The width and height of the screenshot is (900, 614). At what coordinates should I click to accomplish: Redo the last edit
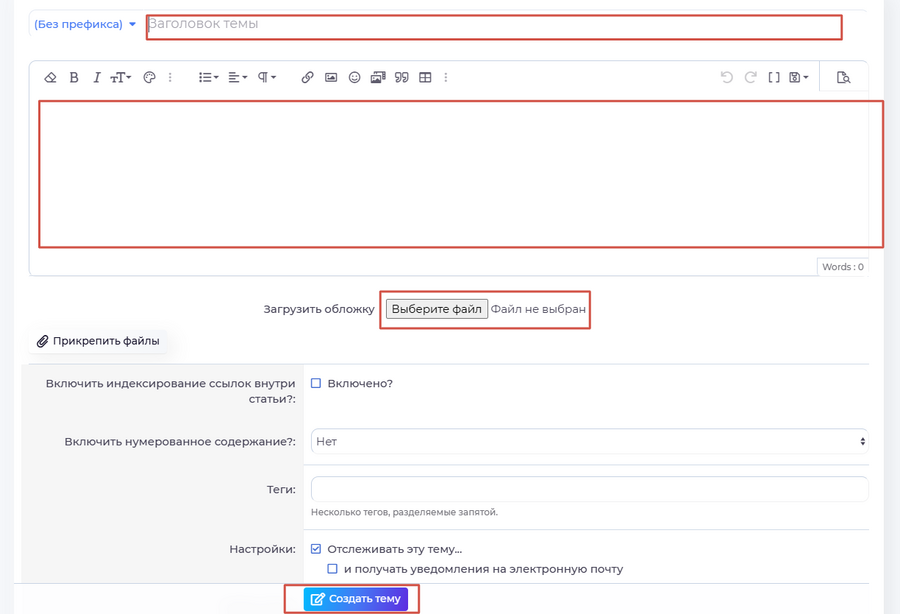click(x=750, y=77)
